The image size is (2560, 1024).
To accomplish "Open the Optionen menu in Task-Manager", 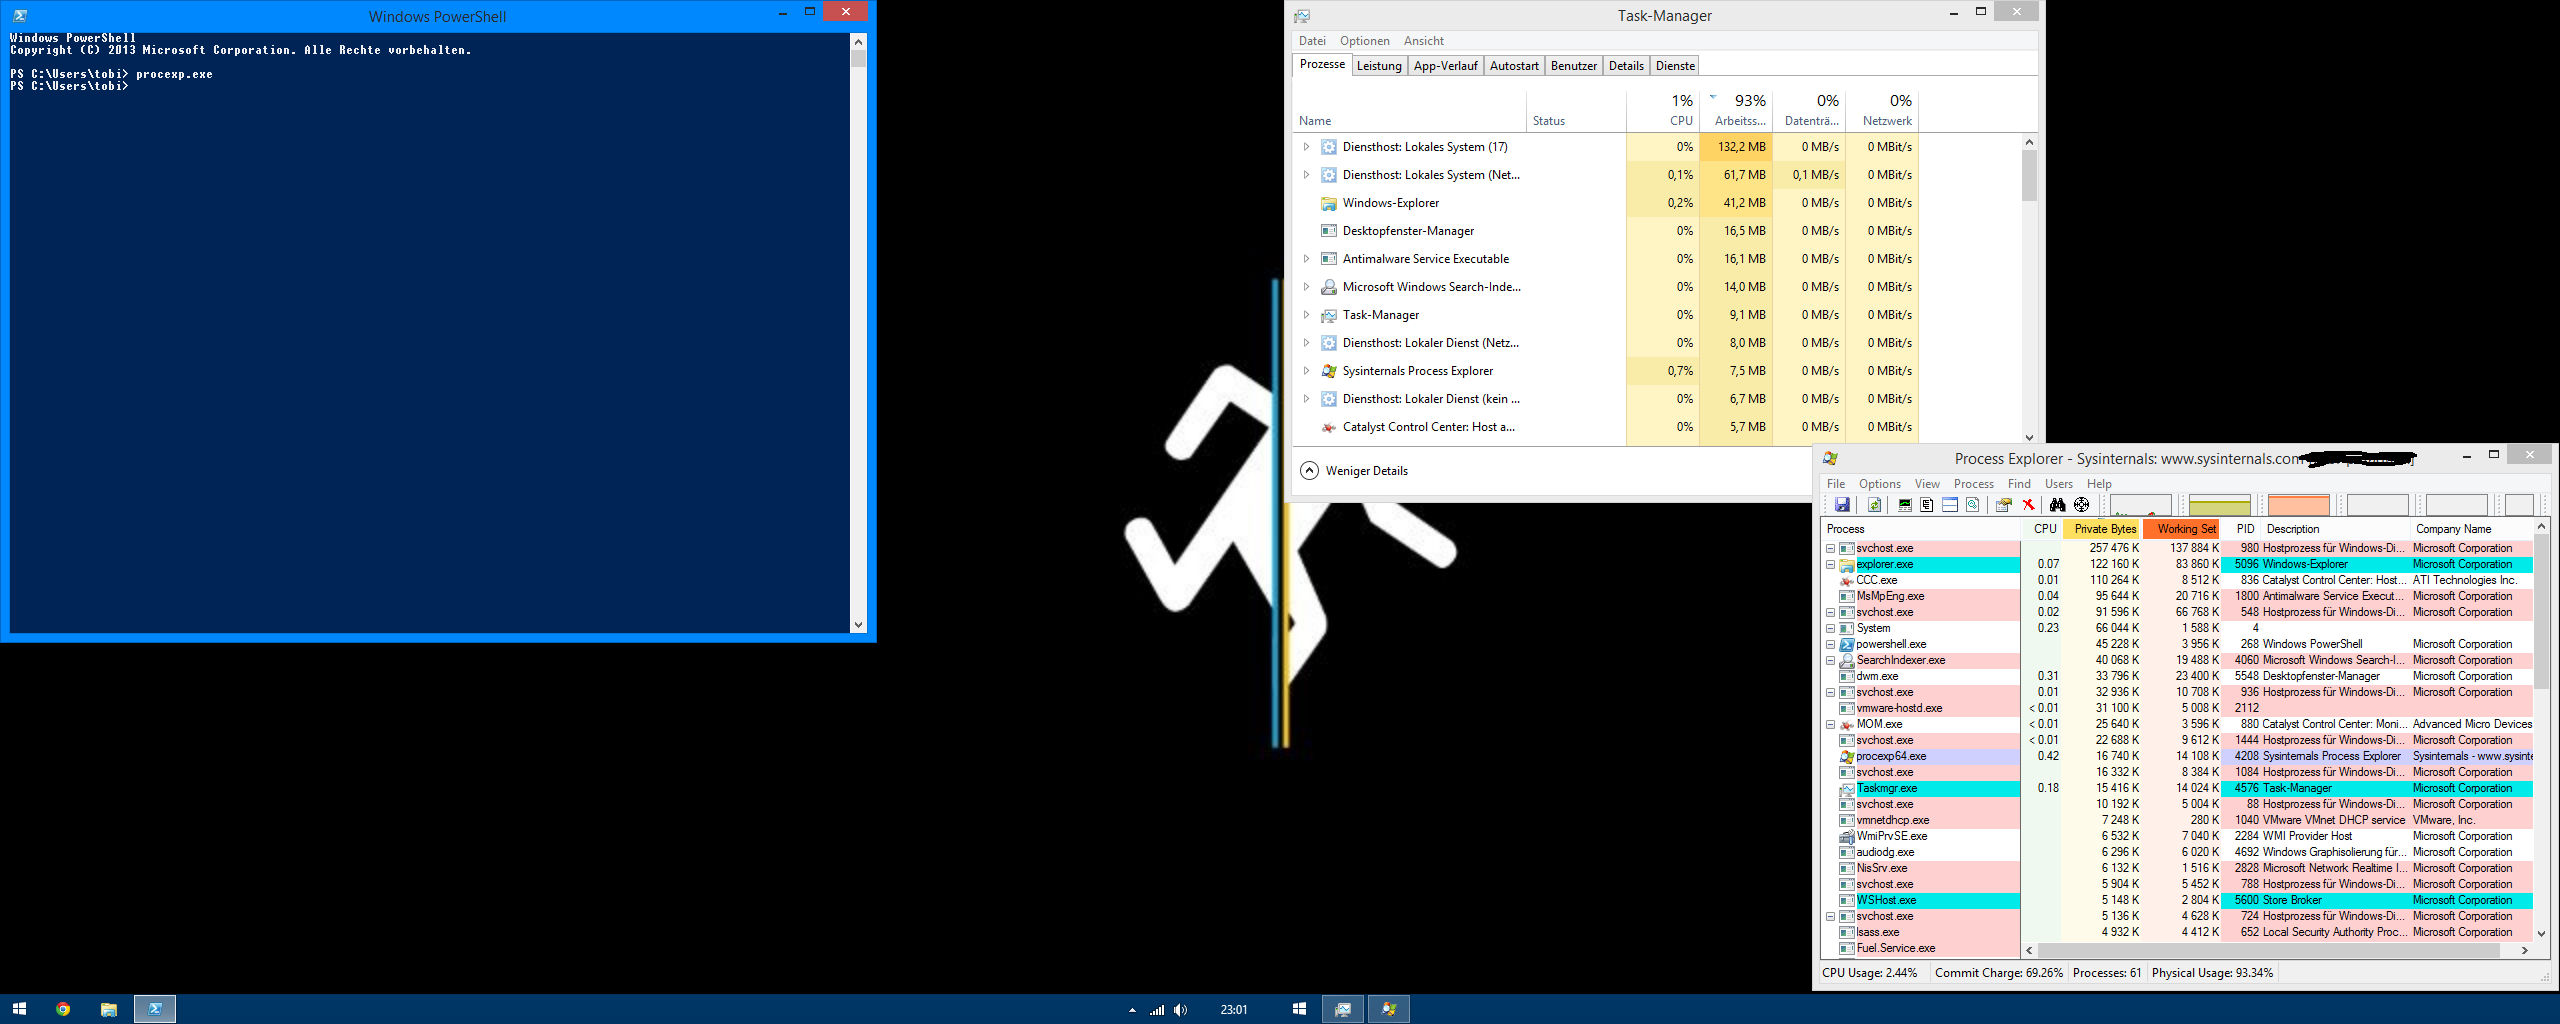I will [1364, 41].
